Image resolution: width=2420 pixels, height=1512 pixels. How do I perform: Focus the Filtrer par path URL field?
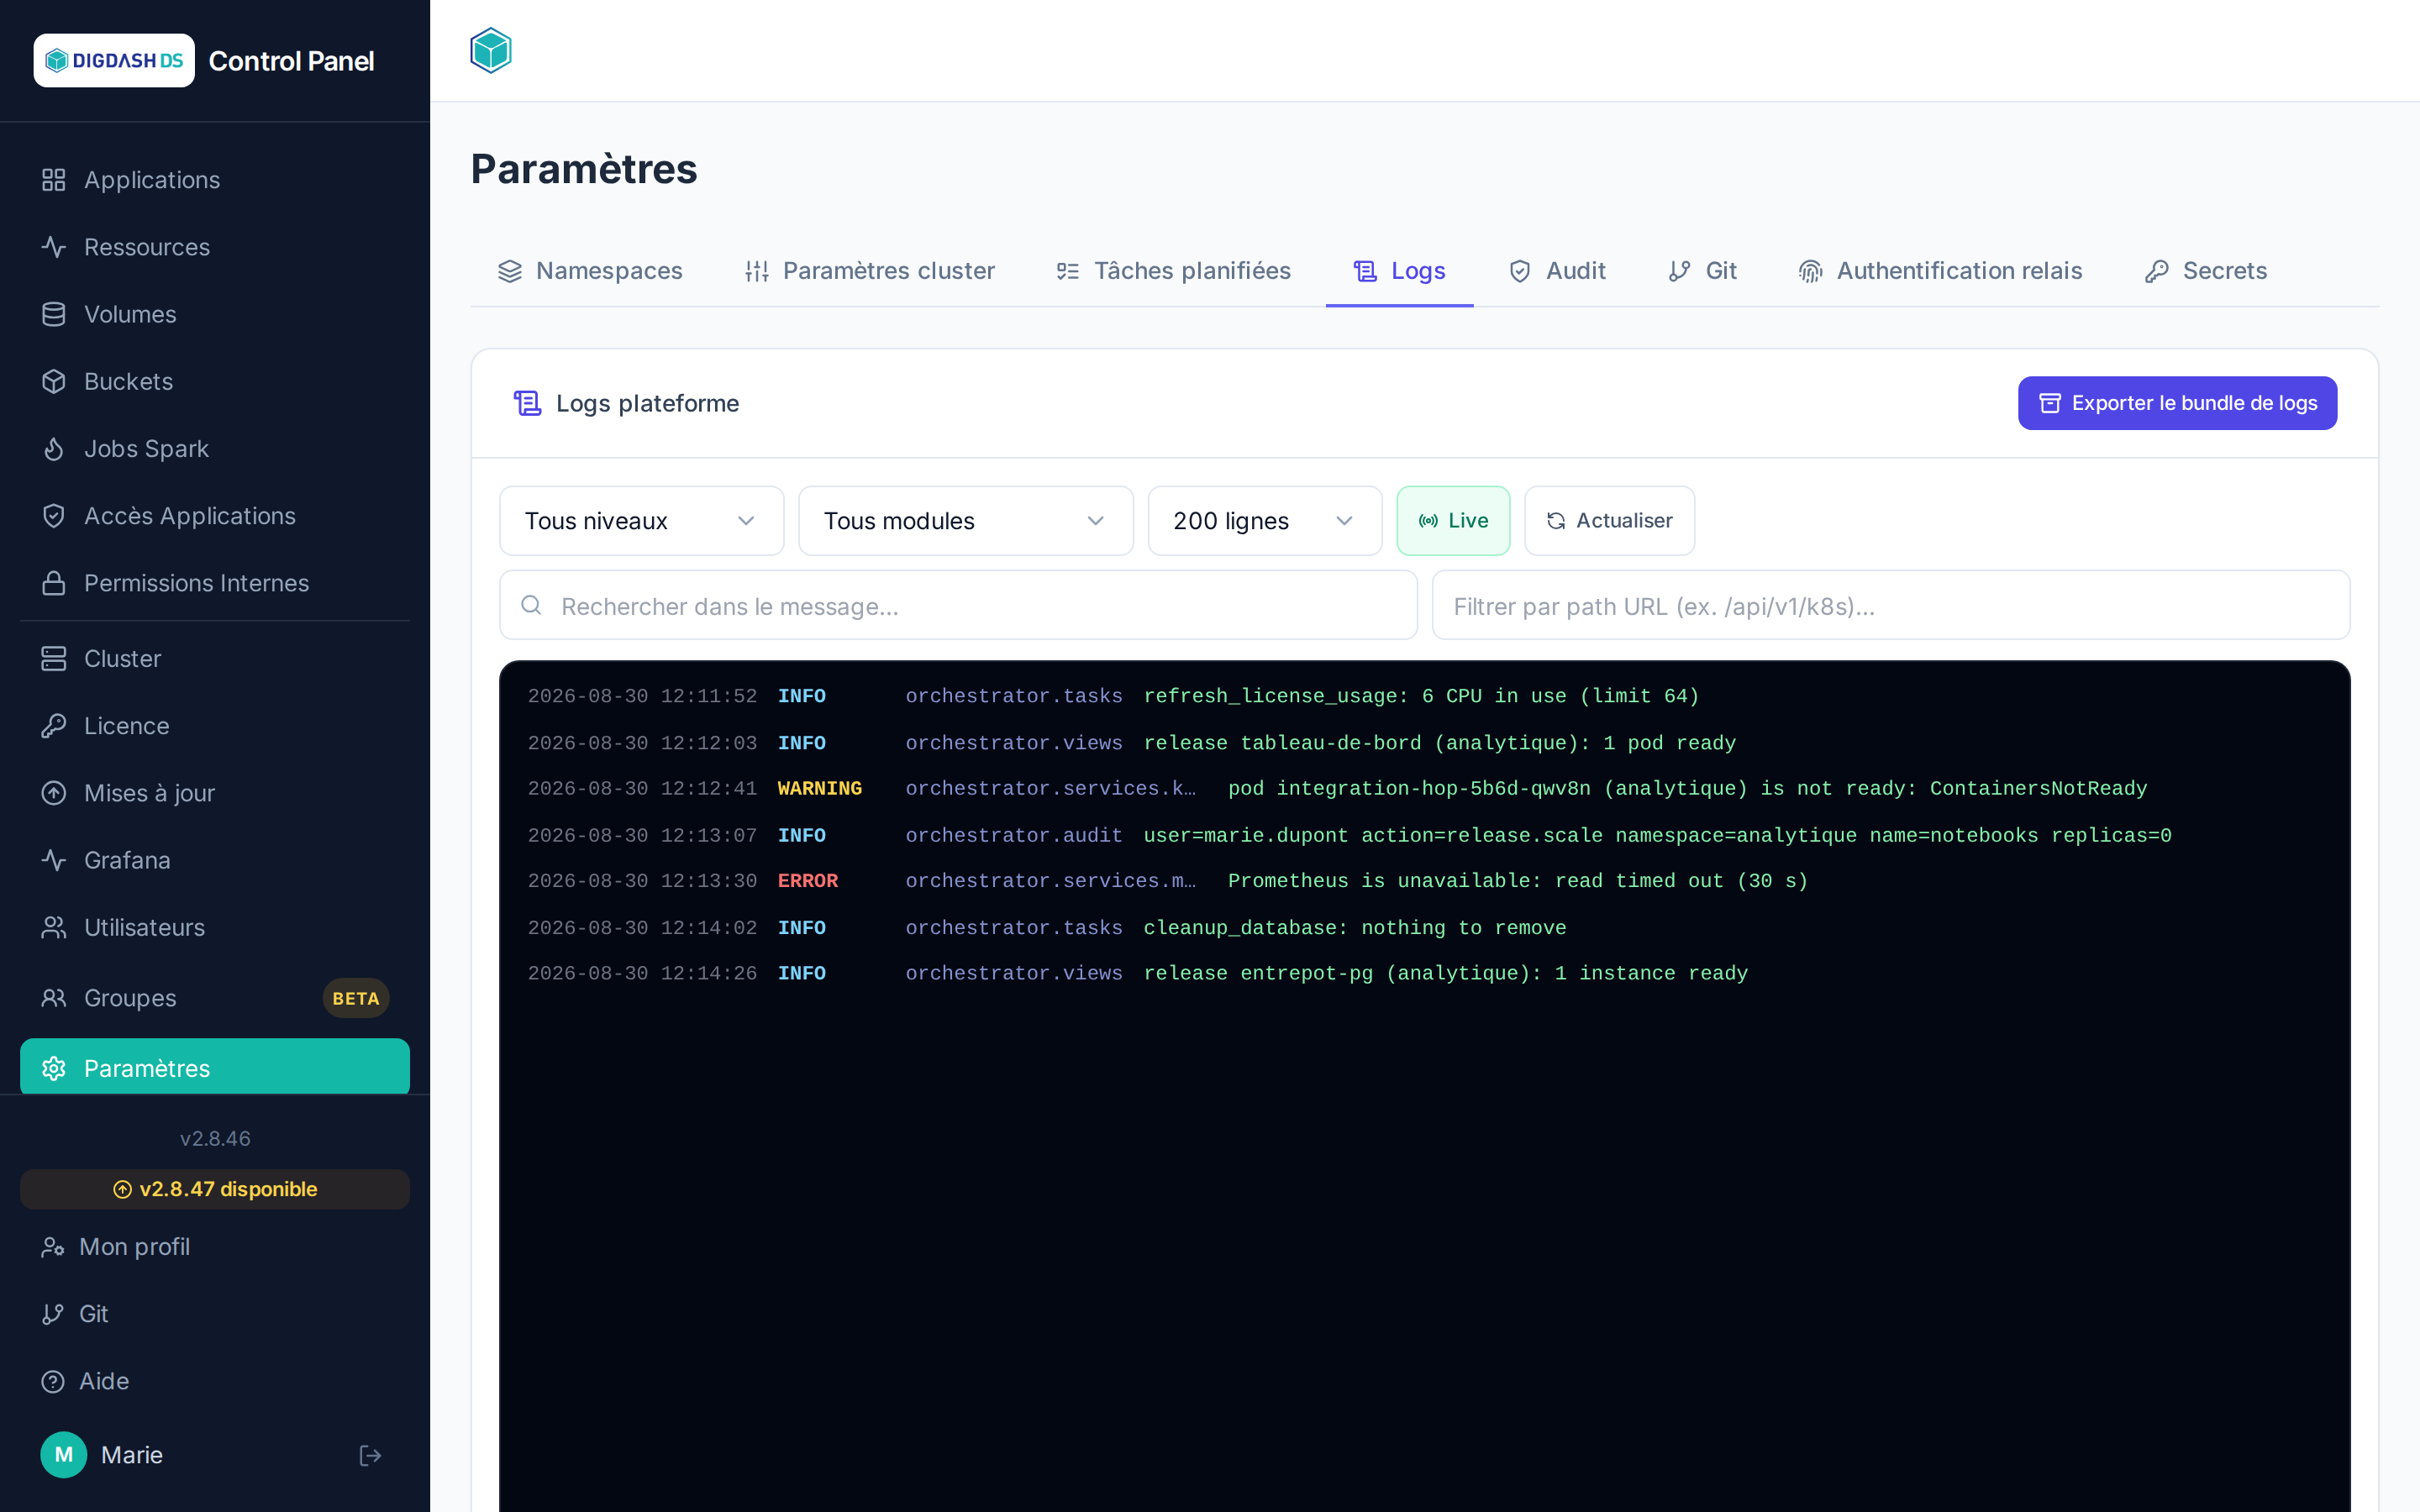[x=1890, y=606]
